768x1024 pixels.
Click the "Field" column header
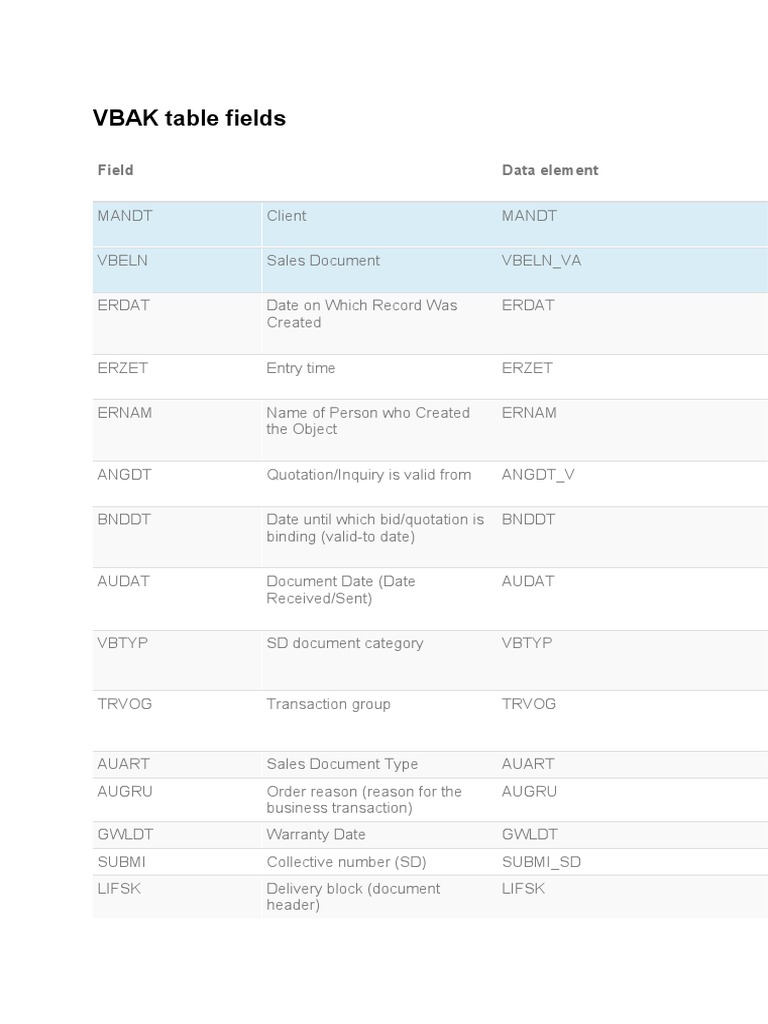(115, 170)
